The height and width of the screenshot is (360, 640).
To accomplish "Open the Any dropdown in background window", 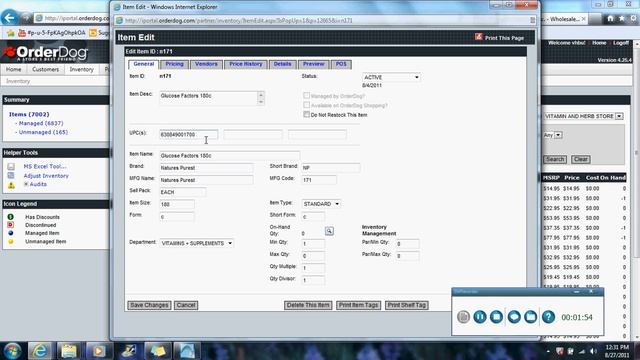I will point(553,135).
